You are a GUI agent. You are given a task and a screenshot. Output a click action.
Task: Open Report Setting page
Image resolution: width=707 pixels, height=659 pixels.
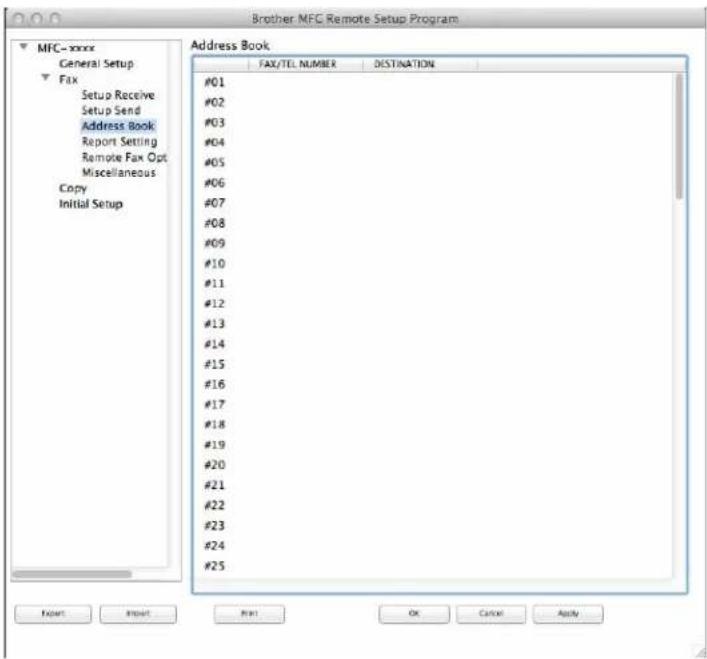click(119, 142)
